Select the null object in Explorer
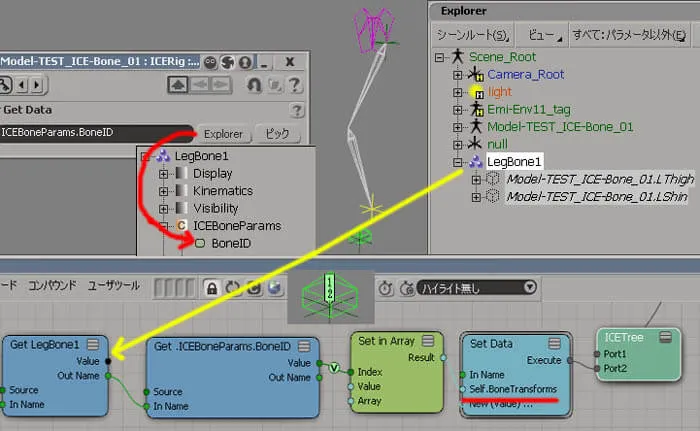The image size is (700, 431). pyautogui.click(x=497, y=144)
